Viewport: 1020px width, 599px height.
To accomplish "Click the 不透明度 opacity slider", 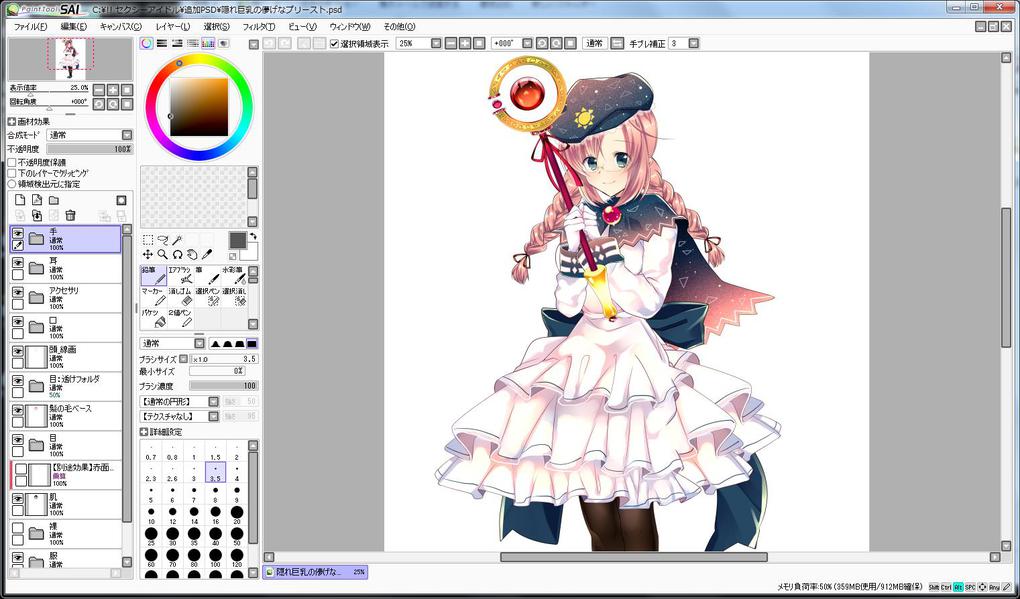I will coord(90,150).
